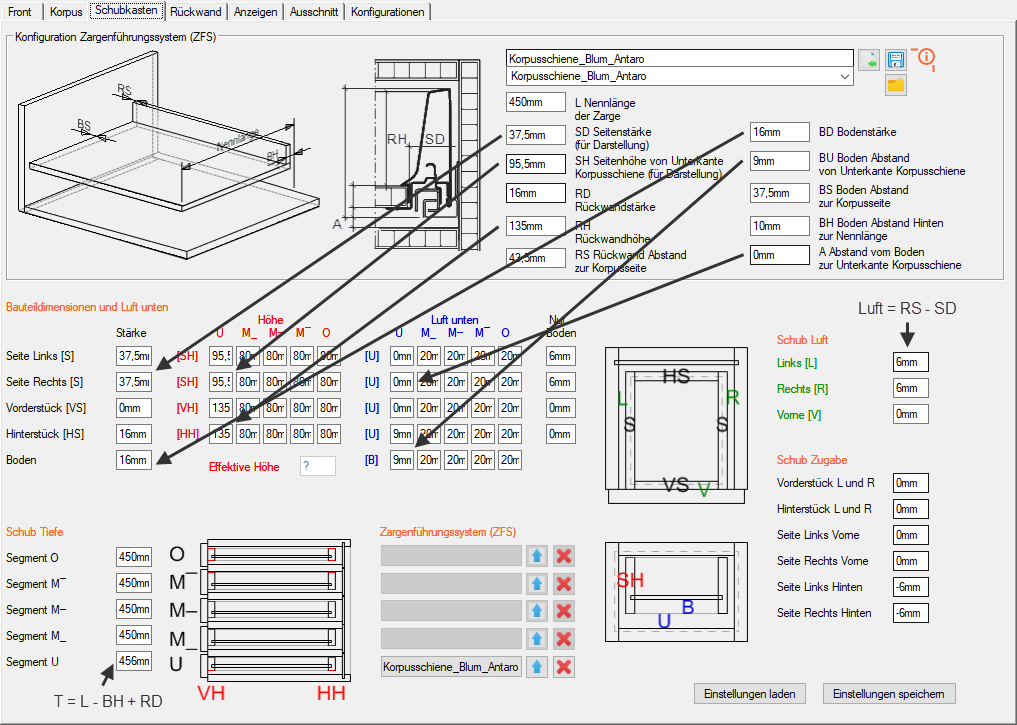Click the BH Boden Abstand Hinten field
The width and height of the screenshot is (1017, 725).
[780, 226]
